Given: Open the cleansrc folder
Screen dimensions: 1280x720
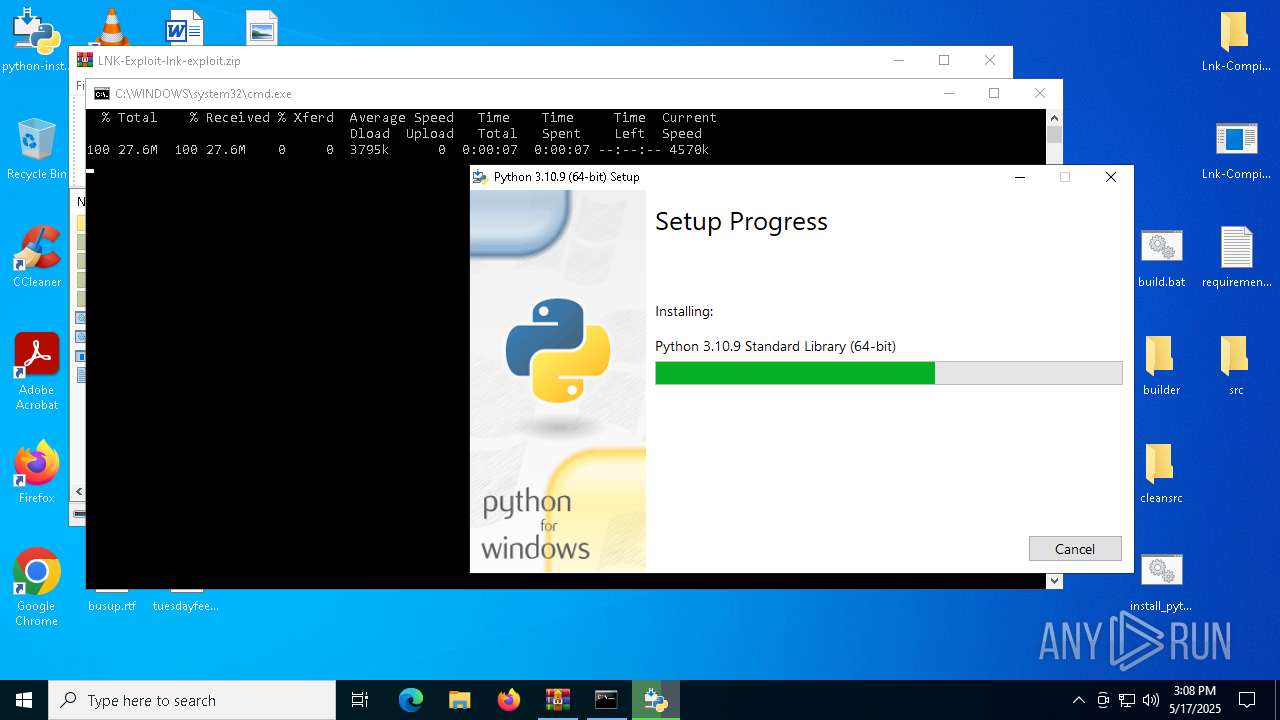Looking at the screenshot, I should [x=1161, y=473].
